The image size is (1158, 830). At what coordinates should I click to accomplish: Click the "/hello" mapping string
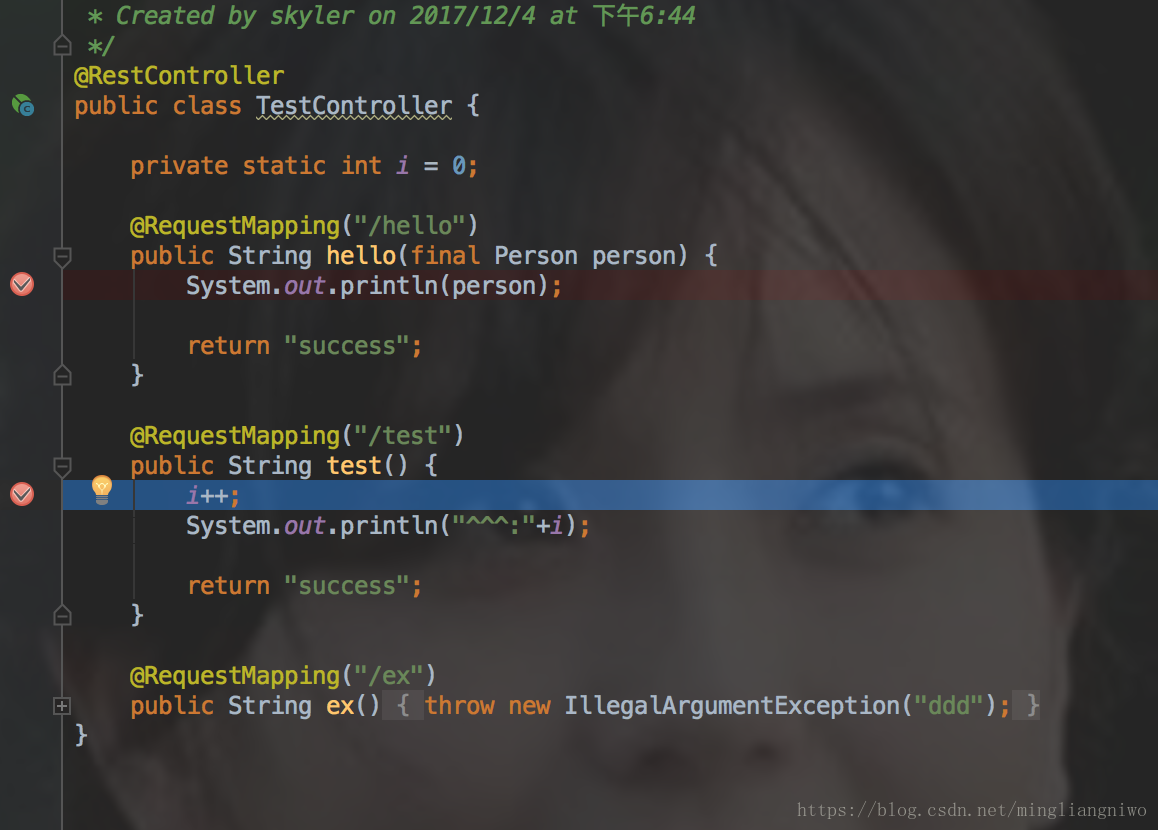pos(410,225)
